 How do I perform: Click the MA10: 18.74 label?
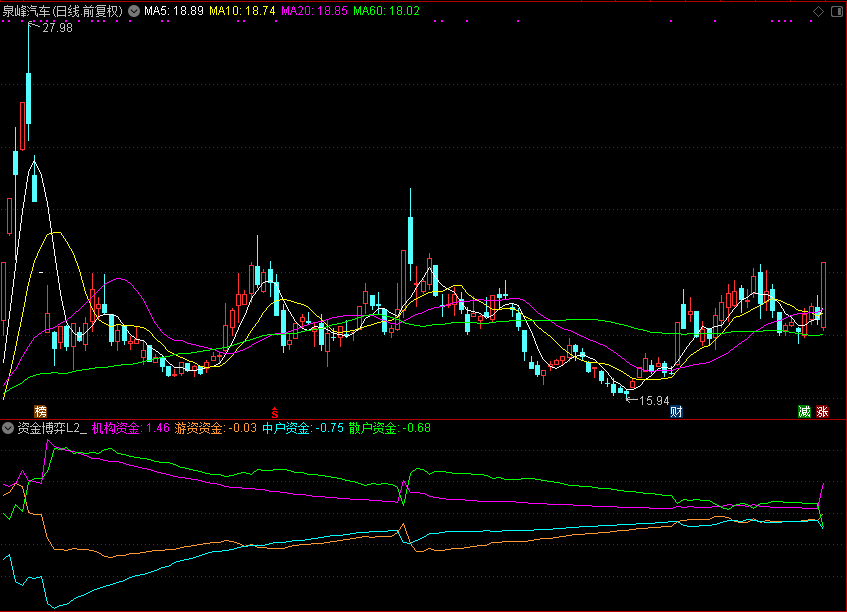242,11
